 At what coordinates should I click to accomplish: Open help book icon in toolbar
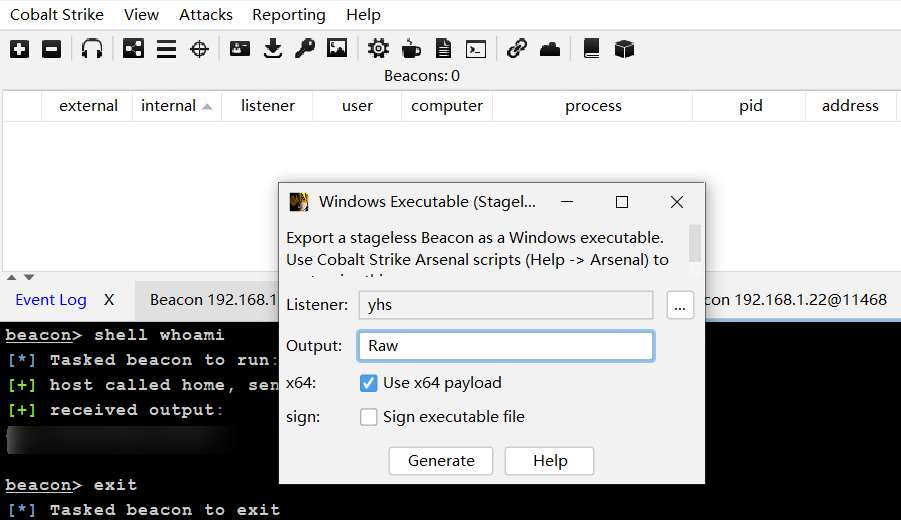pyautogui.click(x=591, y=49)
